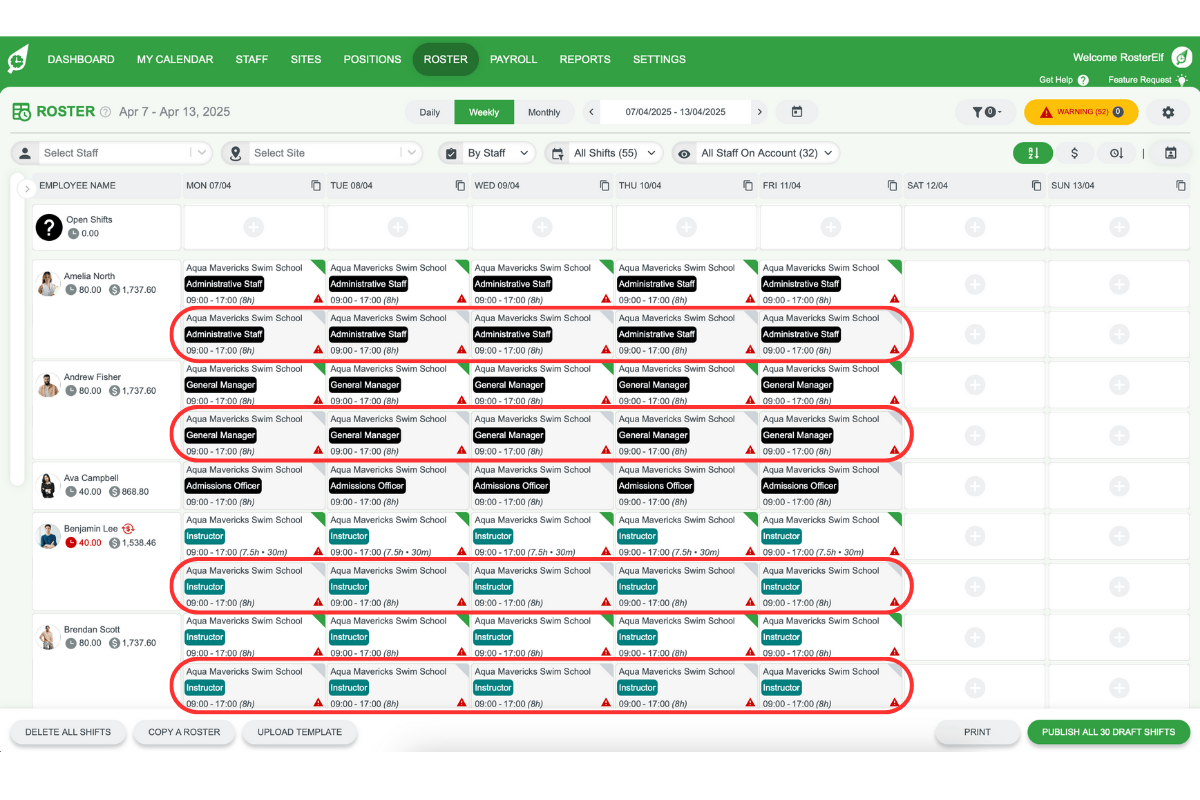This screenshot has height=800, width=1200.
Task: Publish all 30 draft shifts
Action: tap(1109, 732)
